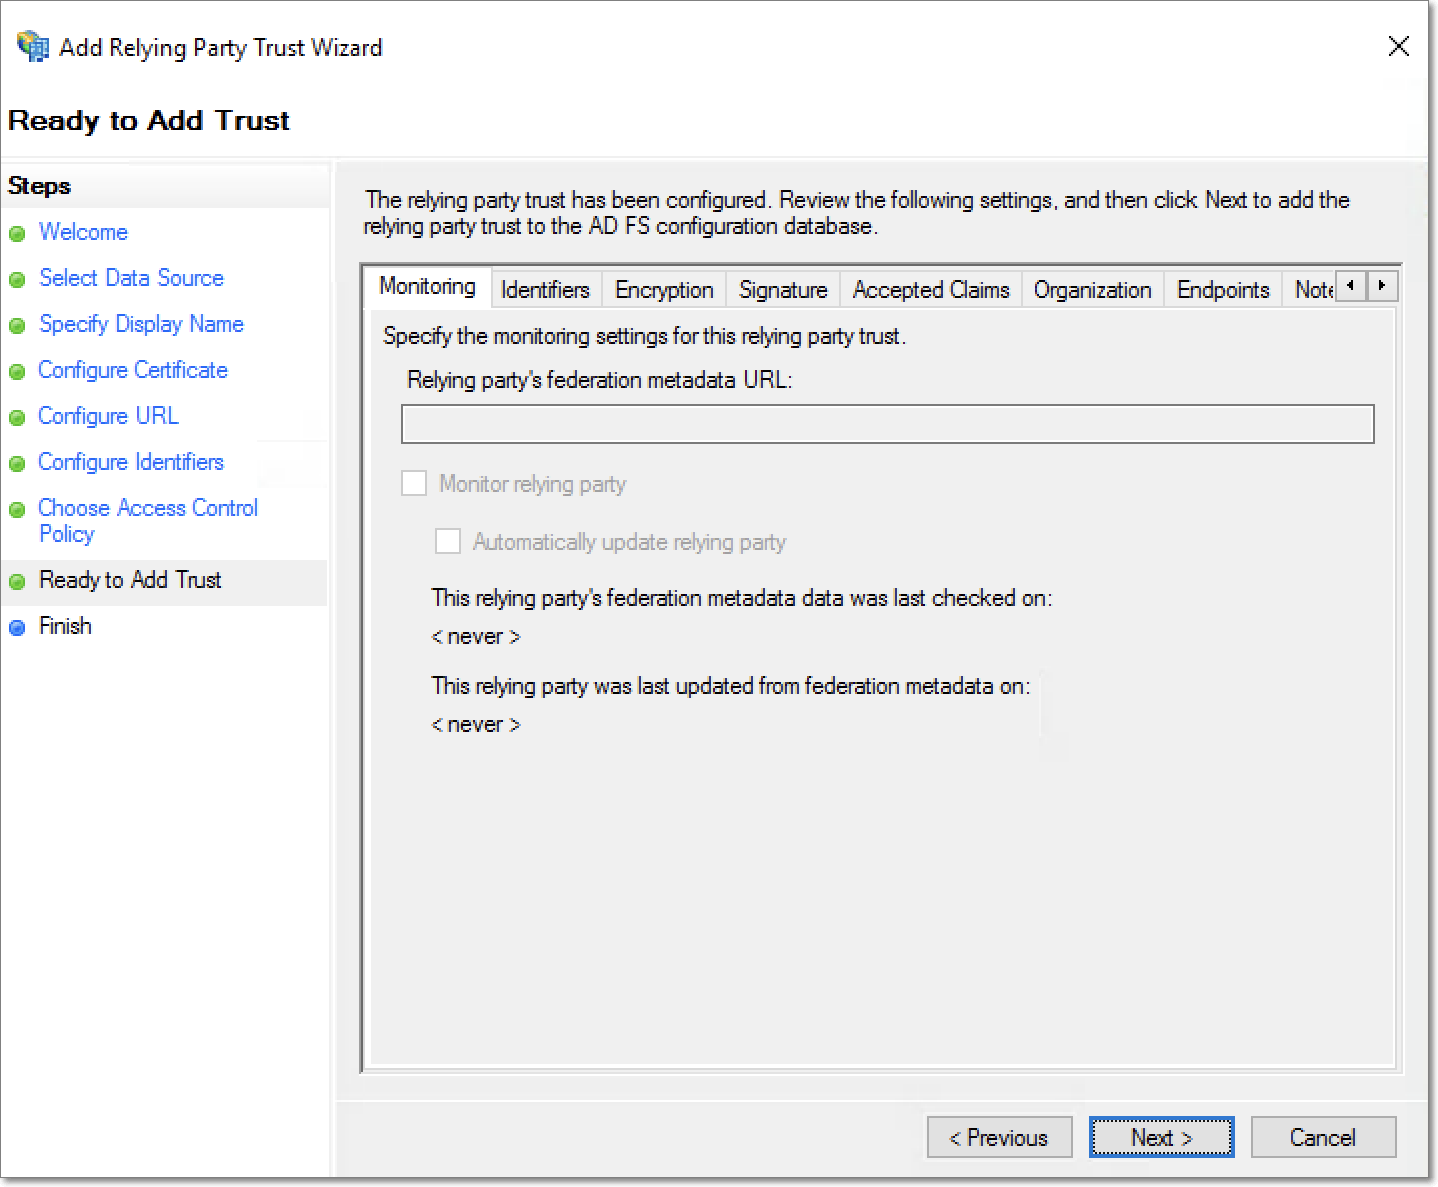Image resolution: width=1438 pixels, height=1187 pixels.
Task: Click the wizard icon in the title bar
Action: point(33,46)
